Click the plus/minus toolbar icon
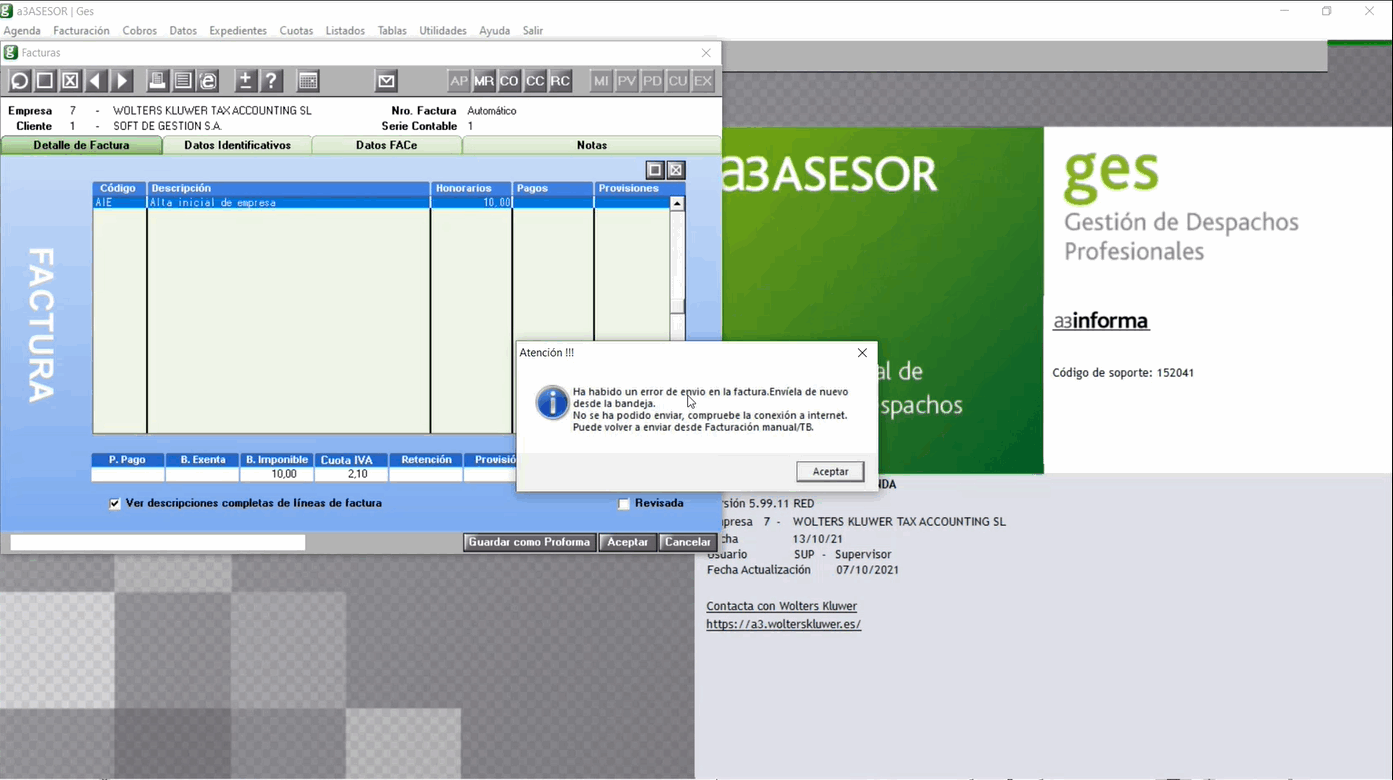The image size is (1393, 780). (245, 81)
